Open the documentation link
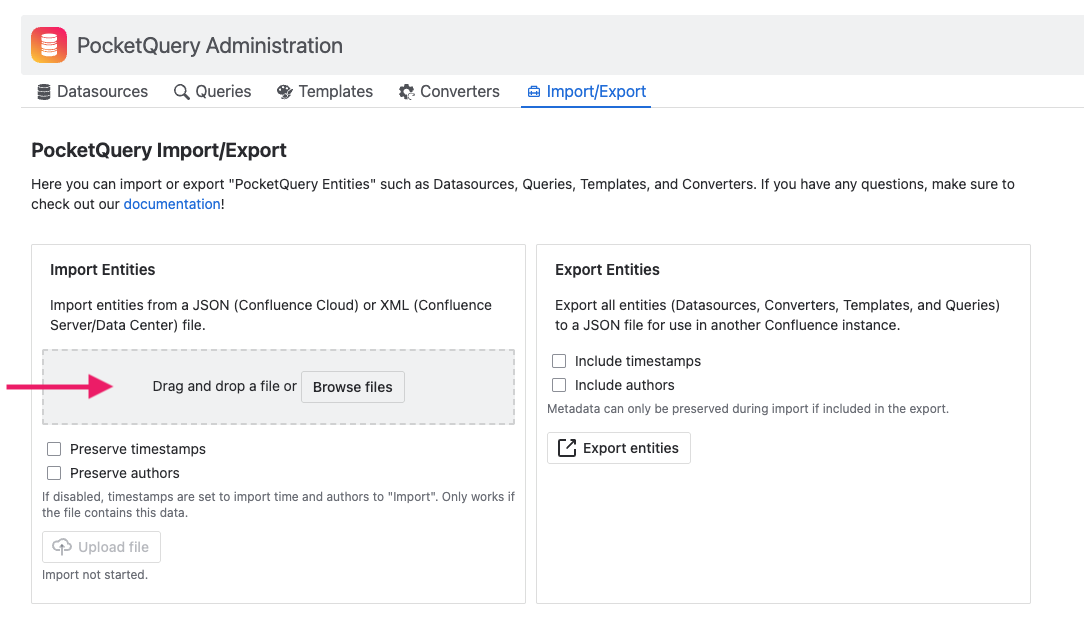1084x640 pixels. [x=172, y=205]
